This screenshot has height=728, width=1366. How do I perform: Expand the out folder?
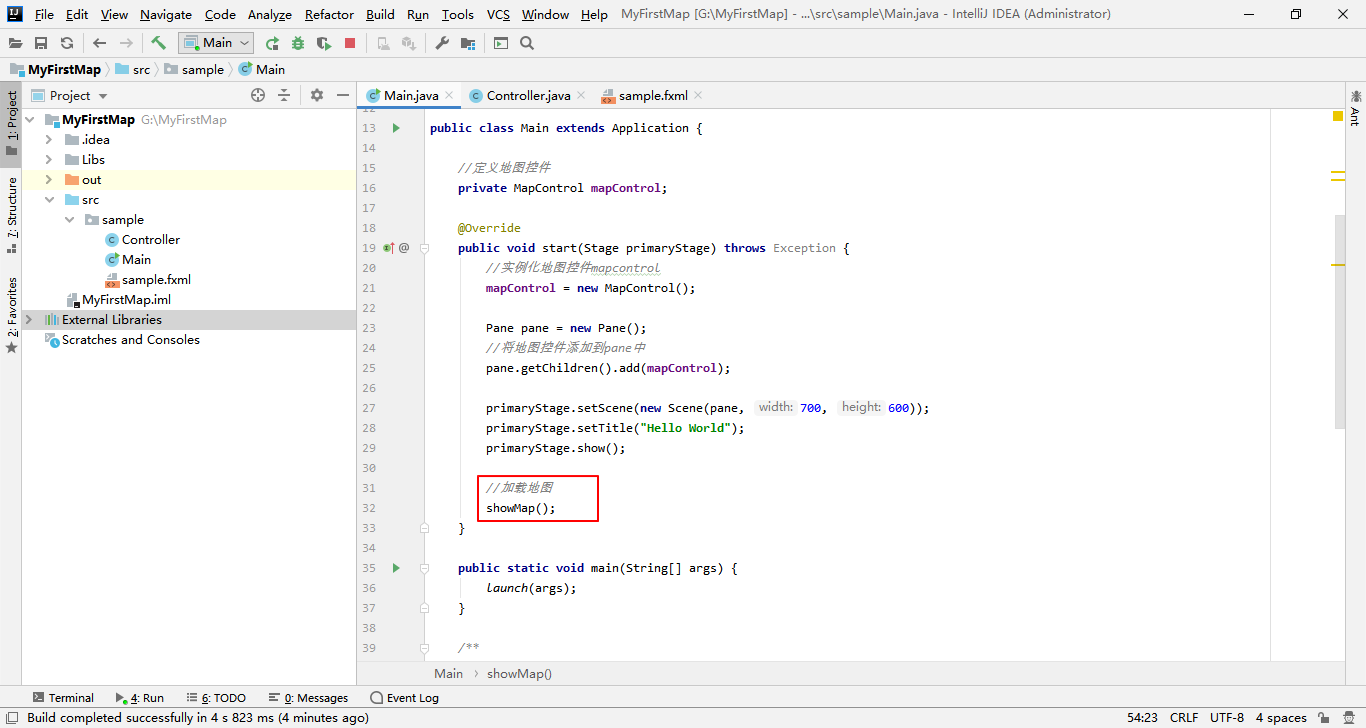[x=49, y=180]
